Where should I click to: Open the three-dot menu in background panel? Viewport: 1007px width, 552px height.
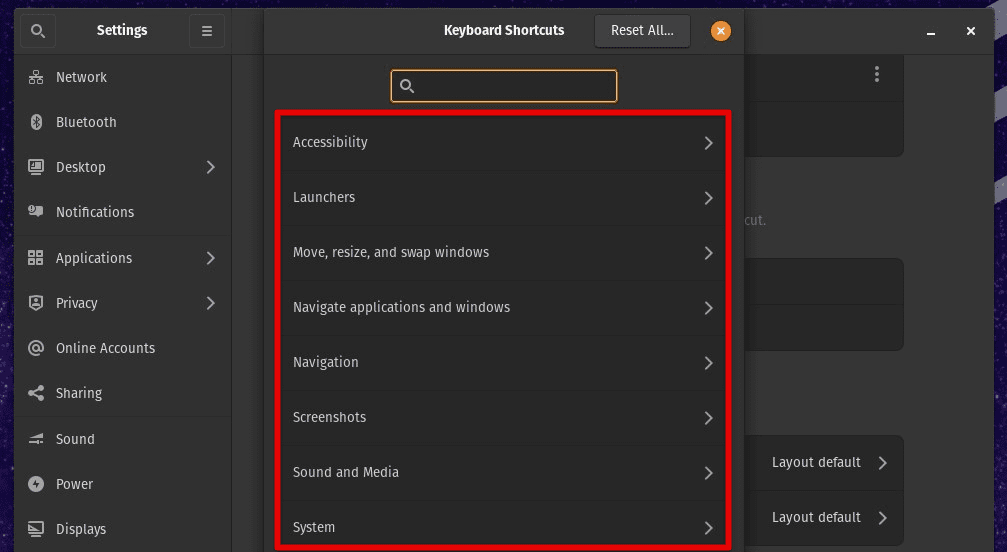click(877, 74)
